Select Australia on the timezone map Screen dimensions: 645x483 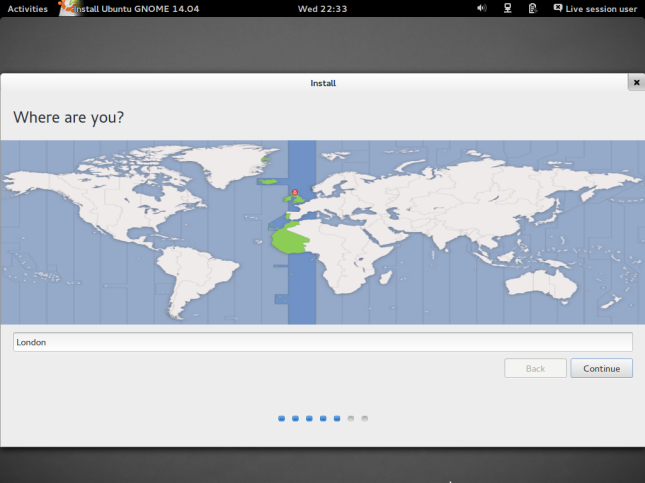[541, 284]
